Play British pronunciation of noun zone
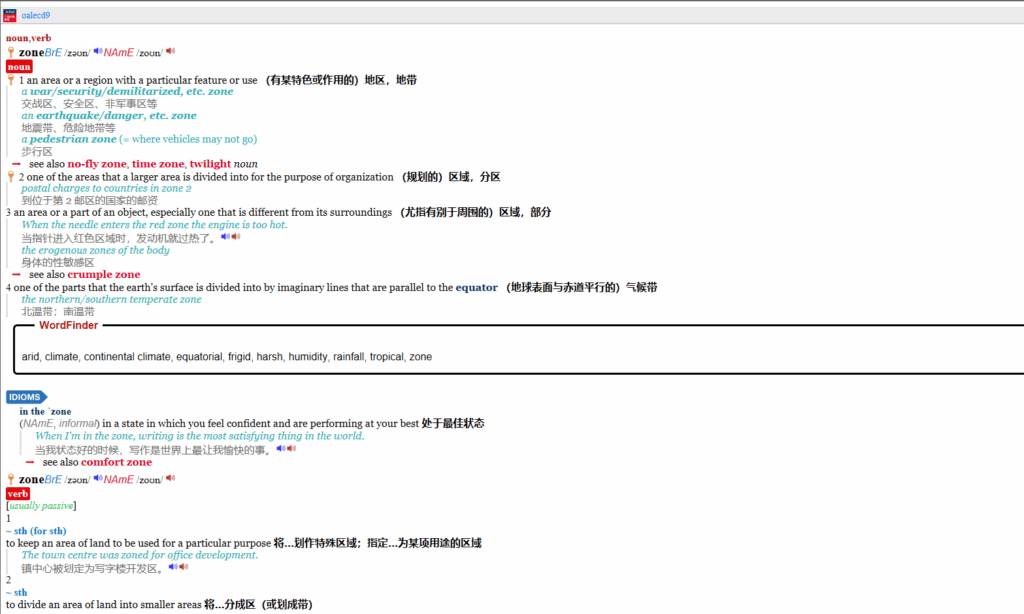Viewport: 1024px width, 614px height. click(98, 52)
